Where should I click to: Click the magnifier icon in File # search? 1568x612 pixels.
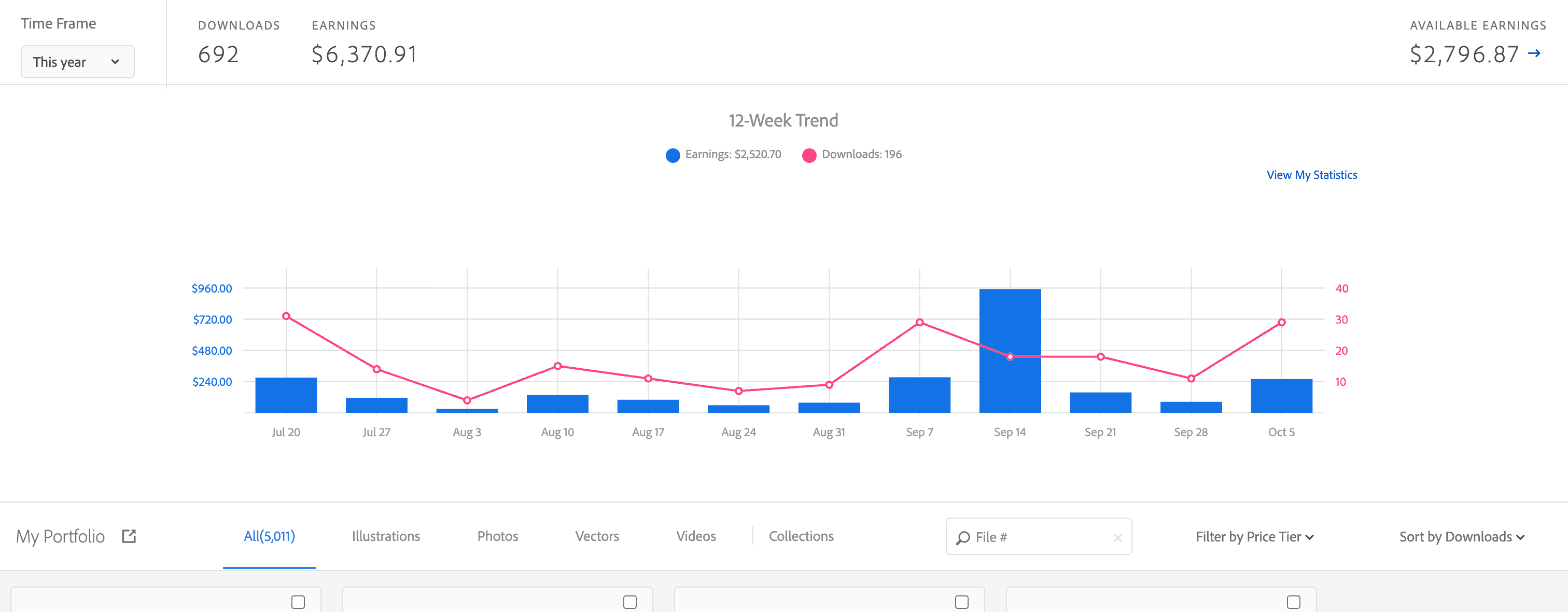coord(963,537)
